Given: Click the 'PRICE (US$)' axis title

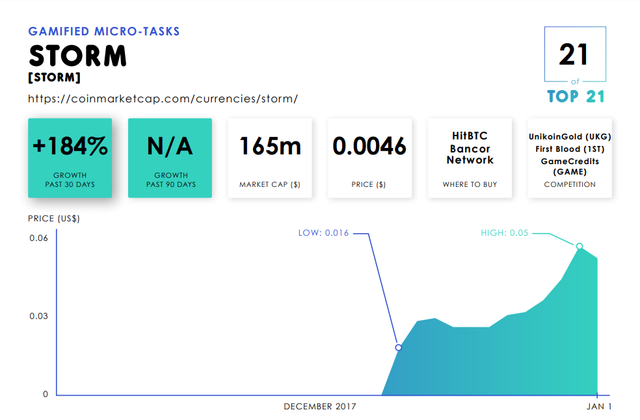Looking at the screenshot, I should point(53,219).
